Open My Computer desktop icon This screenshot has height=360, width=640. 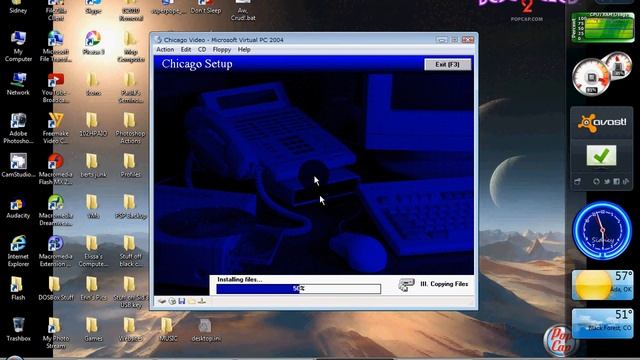point(18,47)
